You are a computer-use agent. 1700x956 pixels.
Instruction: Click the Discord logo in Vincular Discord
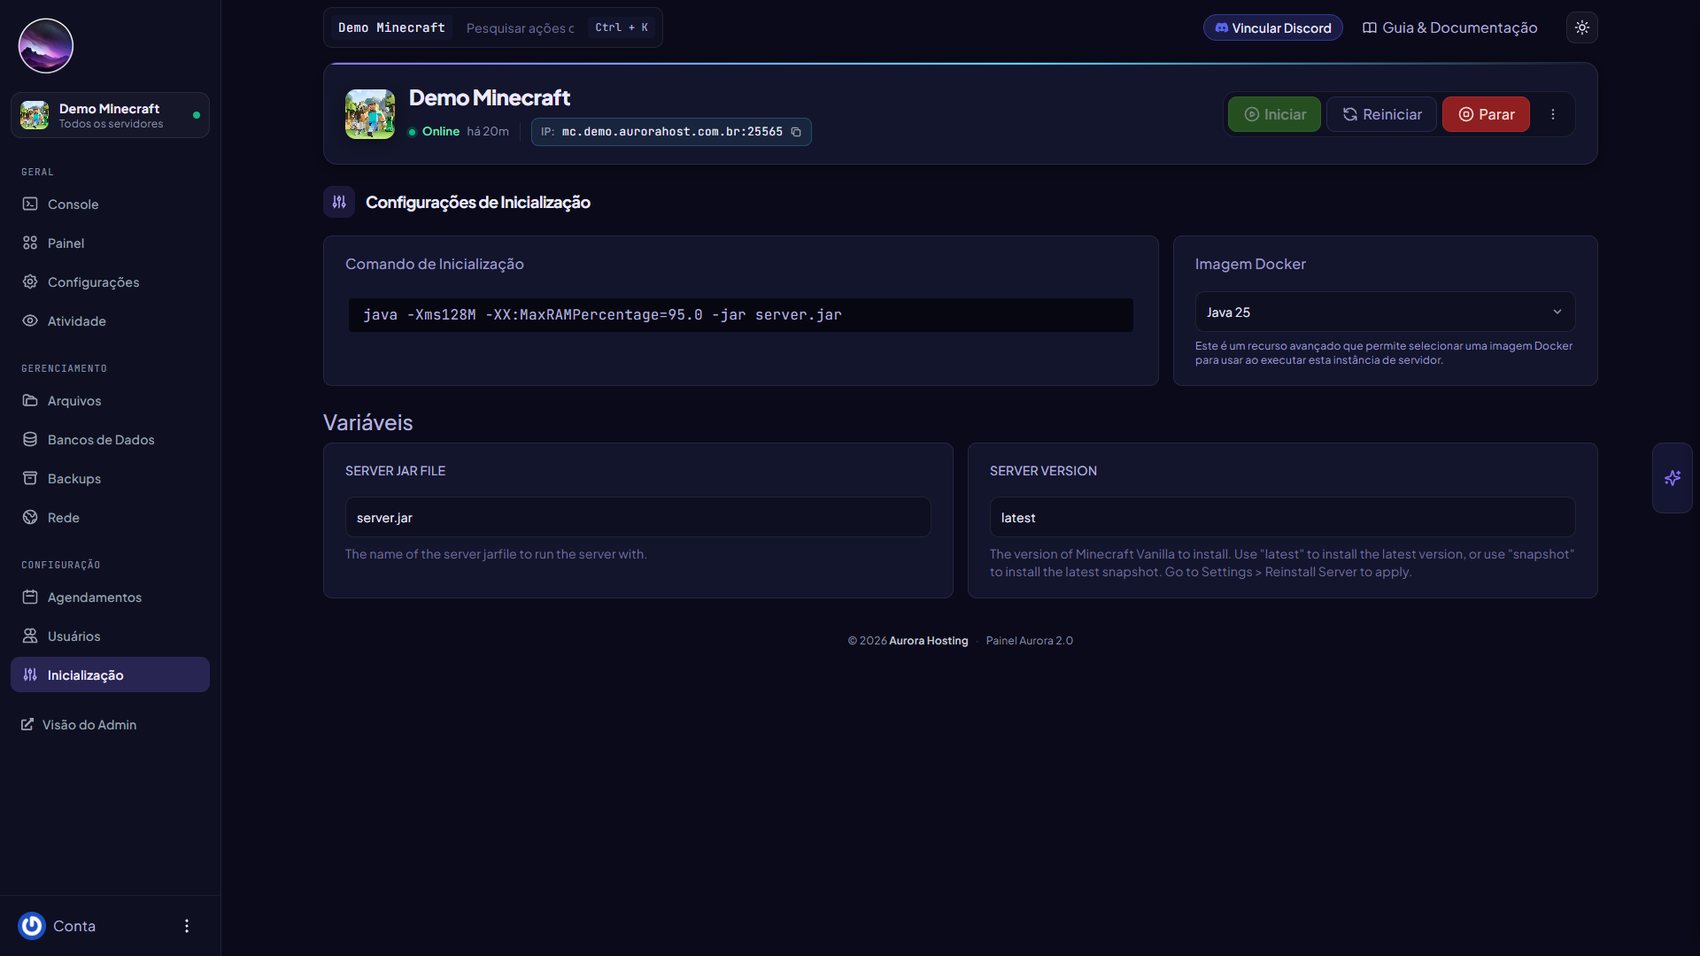tap(1221, 28)
